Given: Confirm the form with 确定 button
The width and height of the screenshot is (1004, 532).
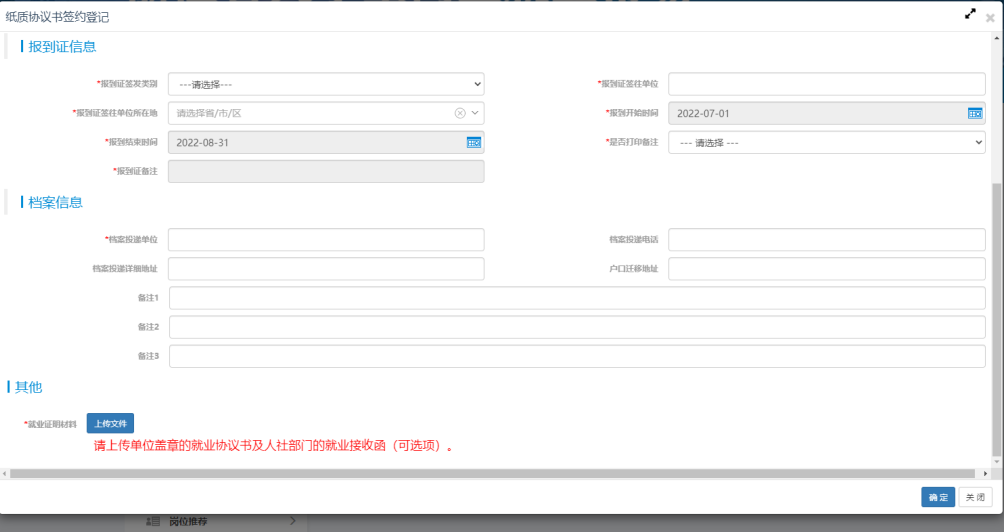Looking at the screenshot, I should point(937,497).
